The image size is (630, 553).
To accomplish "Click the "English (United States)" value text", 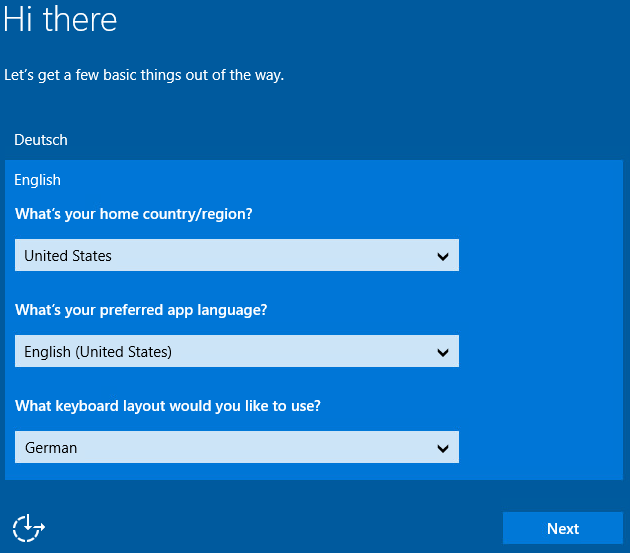I will [x=98, y=352].
